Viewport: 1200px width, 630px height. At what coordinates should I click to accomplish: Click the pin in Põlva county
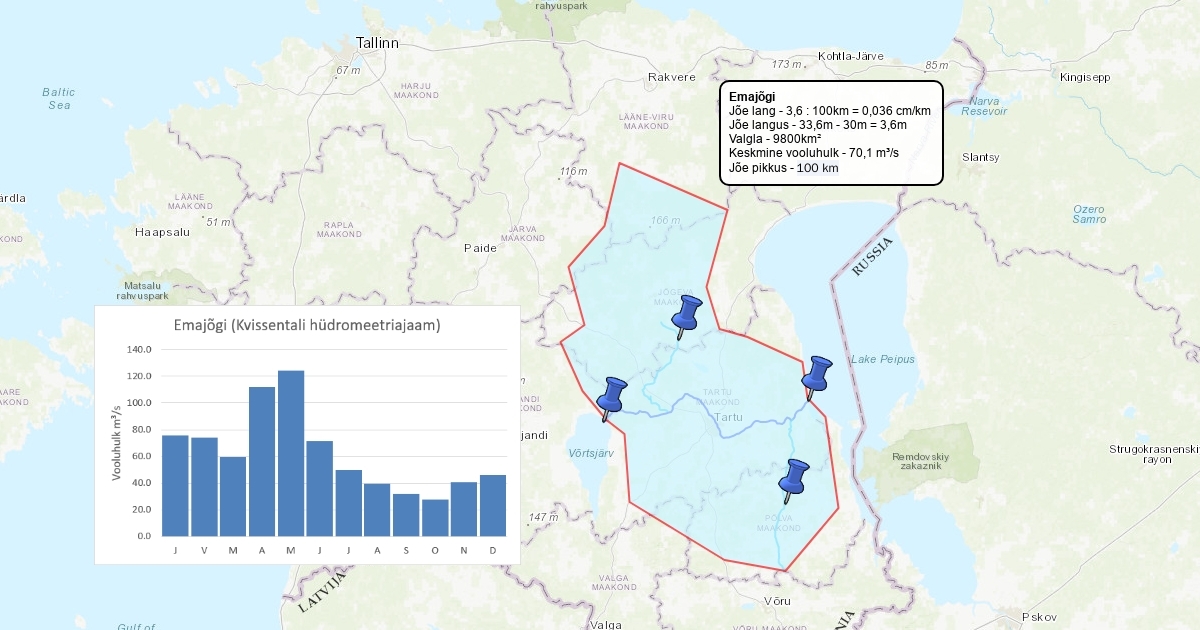793,479
